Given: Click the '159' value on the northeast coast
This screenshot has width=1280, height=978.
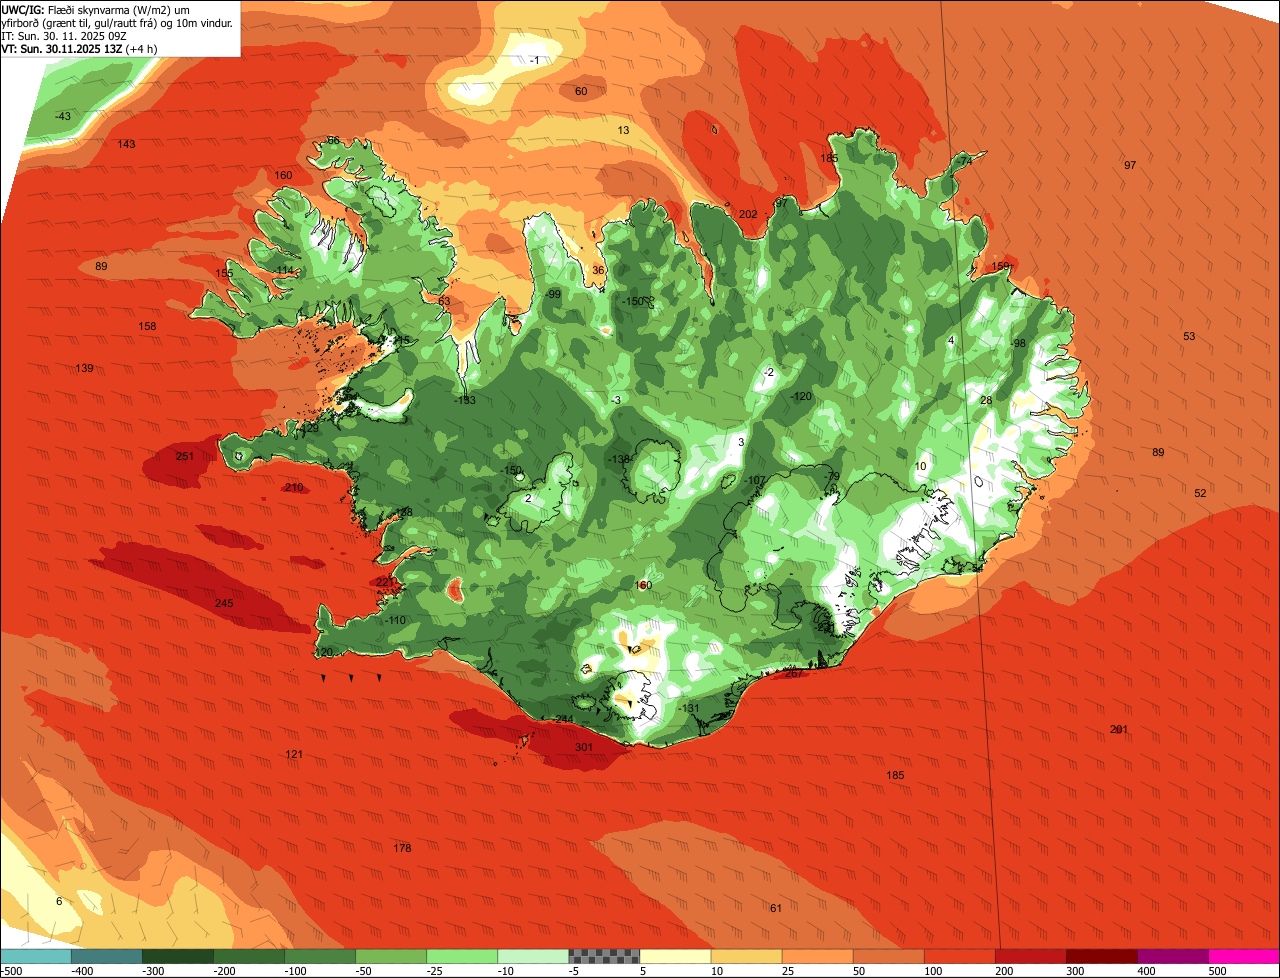Looking at the screenshot, I should click(1001, 266).
